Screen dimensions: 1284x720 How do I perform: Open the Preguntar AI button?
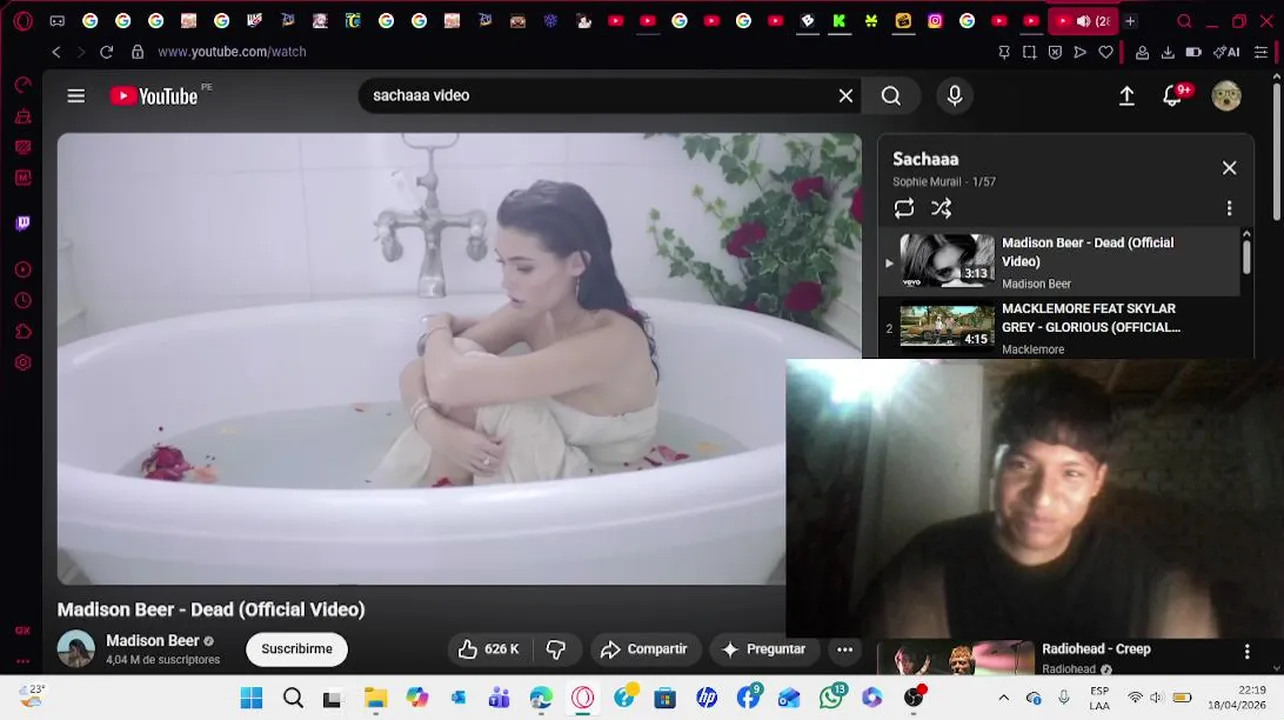[x=764, y=649]
